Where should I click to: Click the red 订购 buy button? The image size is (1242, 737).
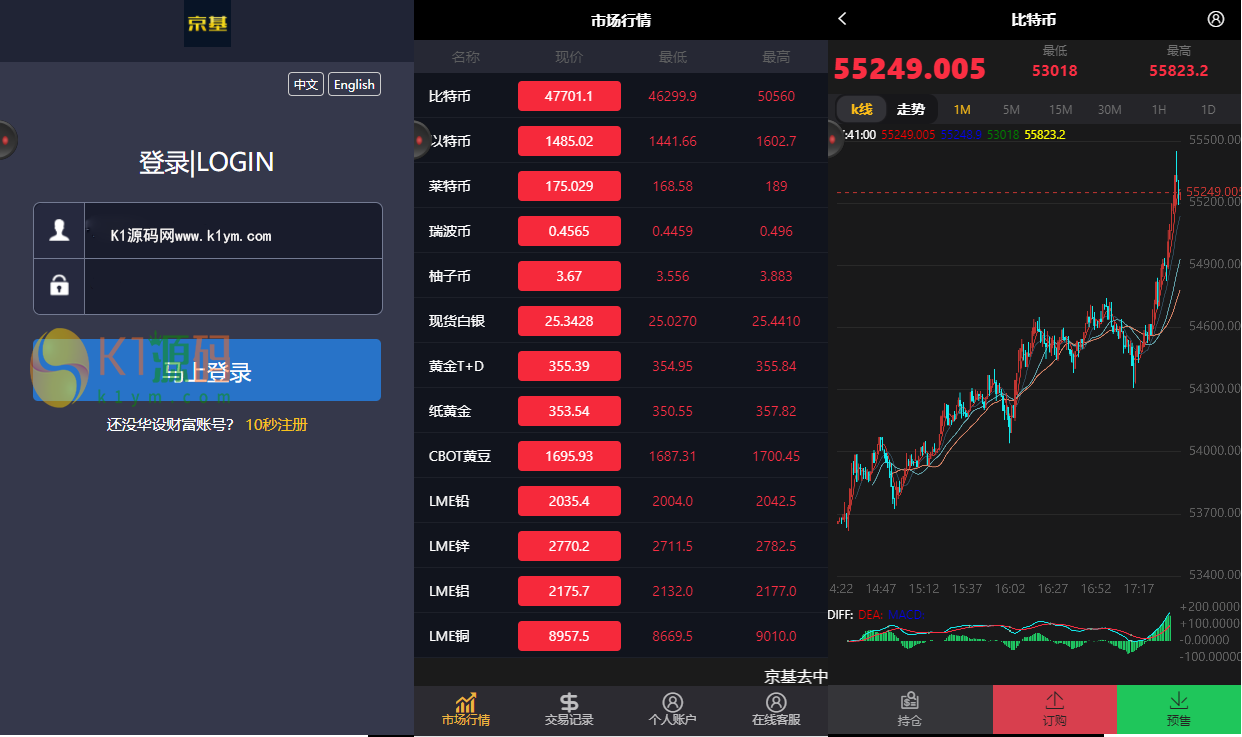pyautogui.click(x=1055, y=710)
